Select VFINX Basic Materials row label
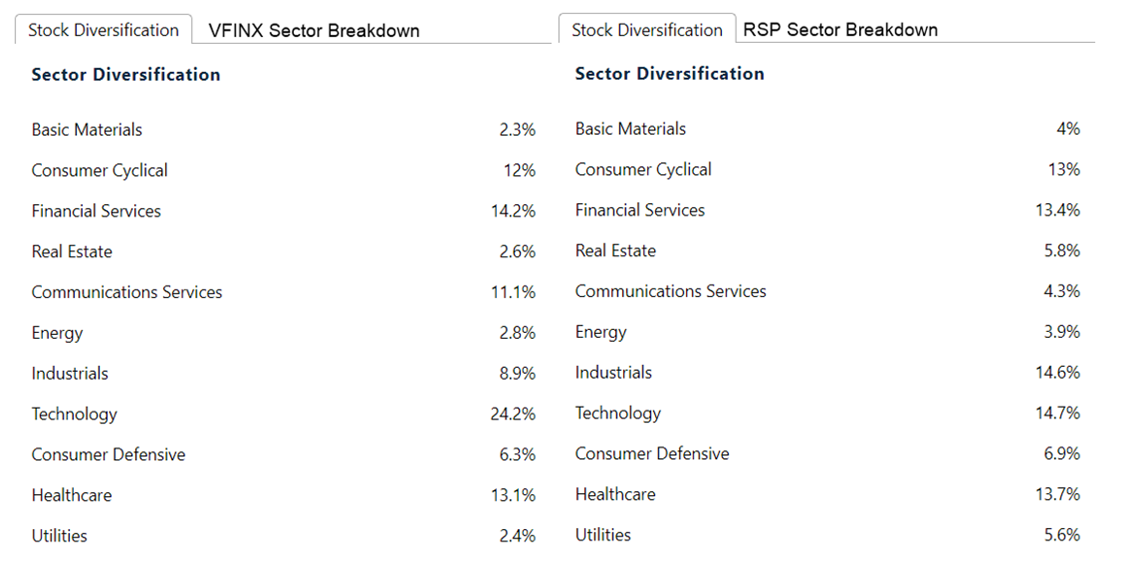Viewport: 1147px width, 581px height. [x=87, y=130]
